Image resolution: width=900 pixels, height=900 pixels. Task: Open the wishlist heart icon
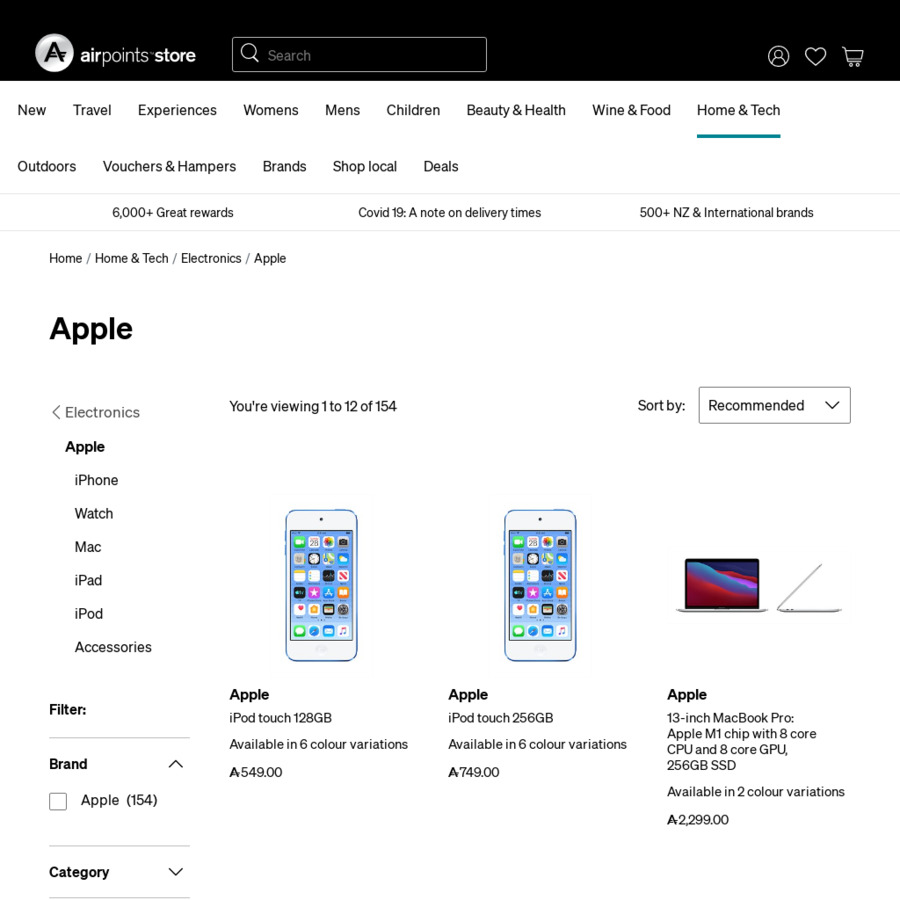coord(815,56)
